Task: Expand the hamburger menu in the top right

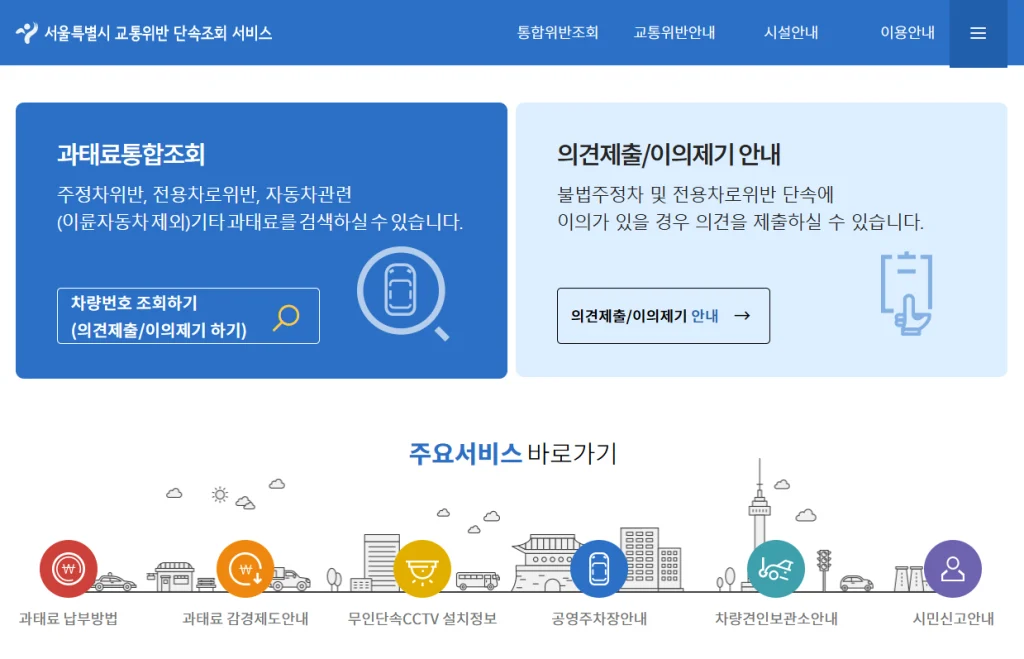Action: coord(978,32)
